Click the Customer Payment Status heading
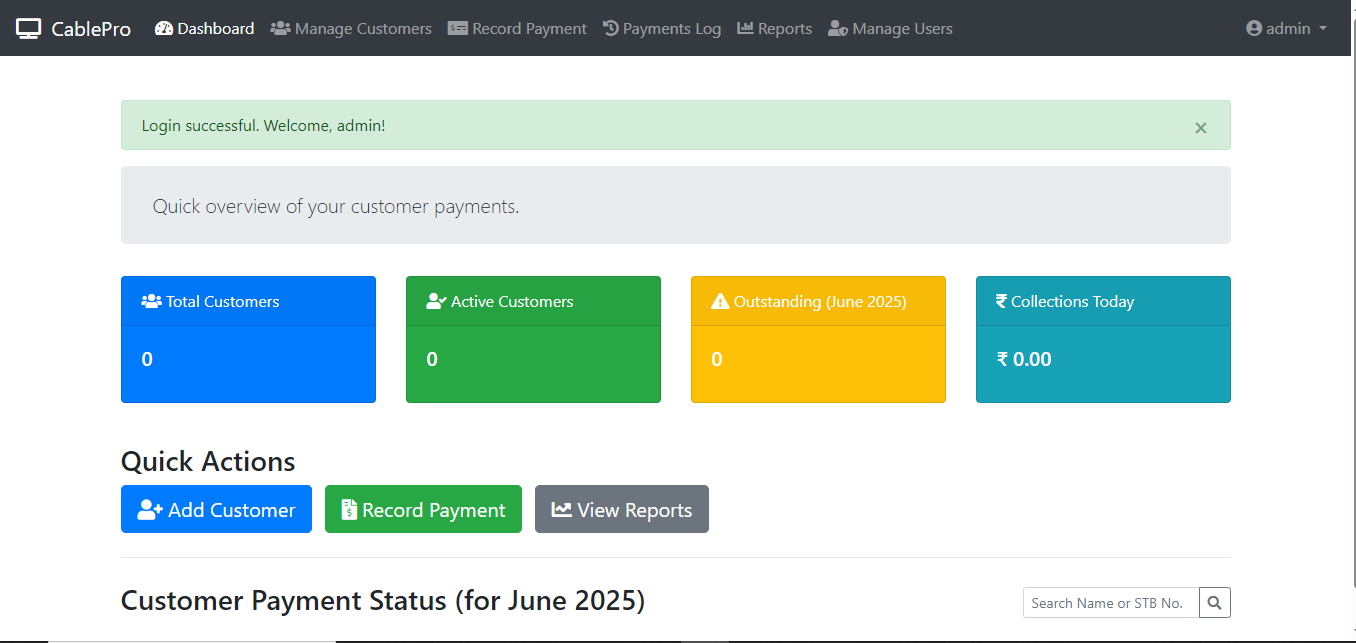 click(383, 600)
